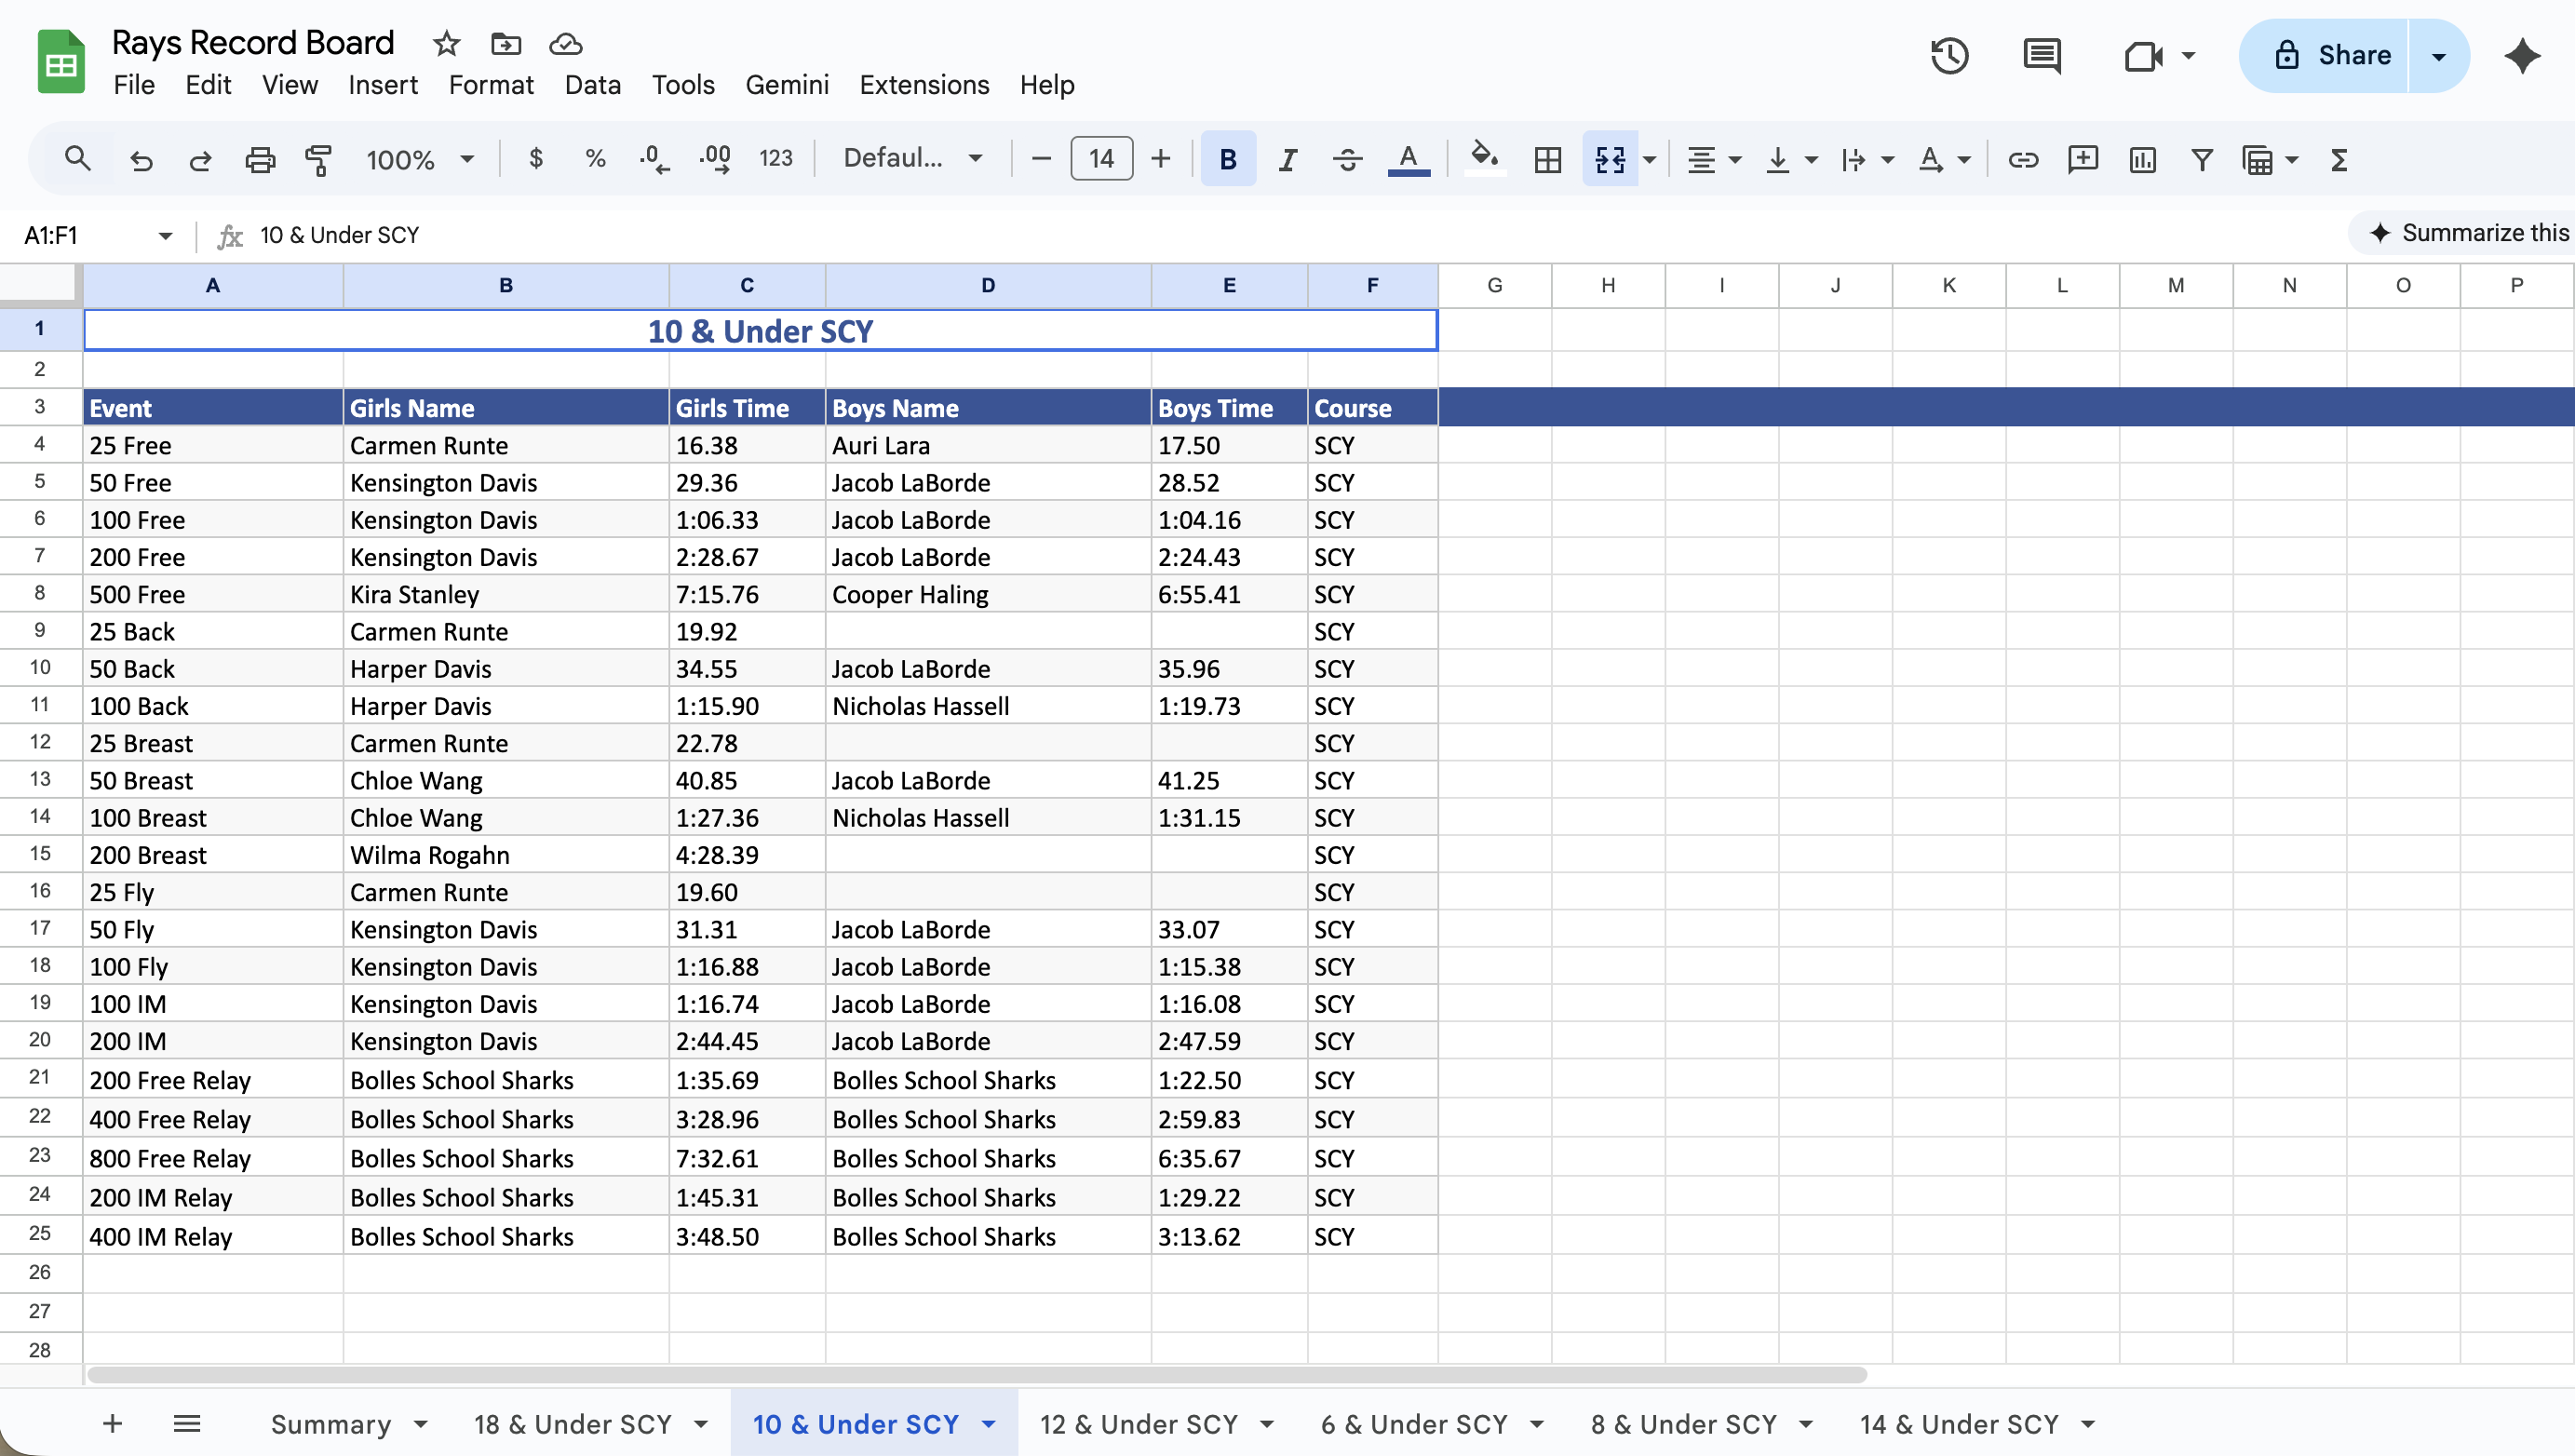Click the paint format roller icon

(318, 159)
